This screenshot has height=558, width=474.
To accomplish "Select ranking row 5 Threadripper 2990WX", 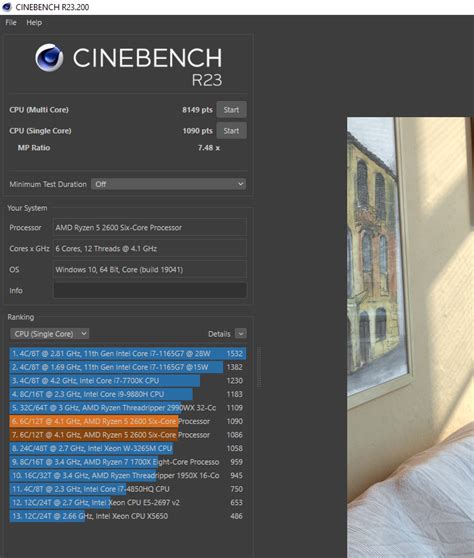I will click(128, 407).
